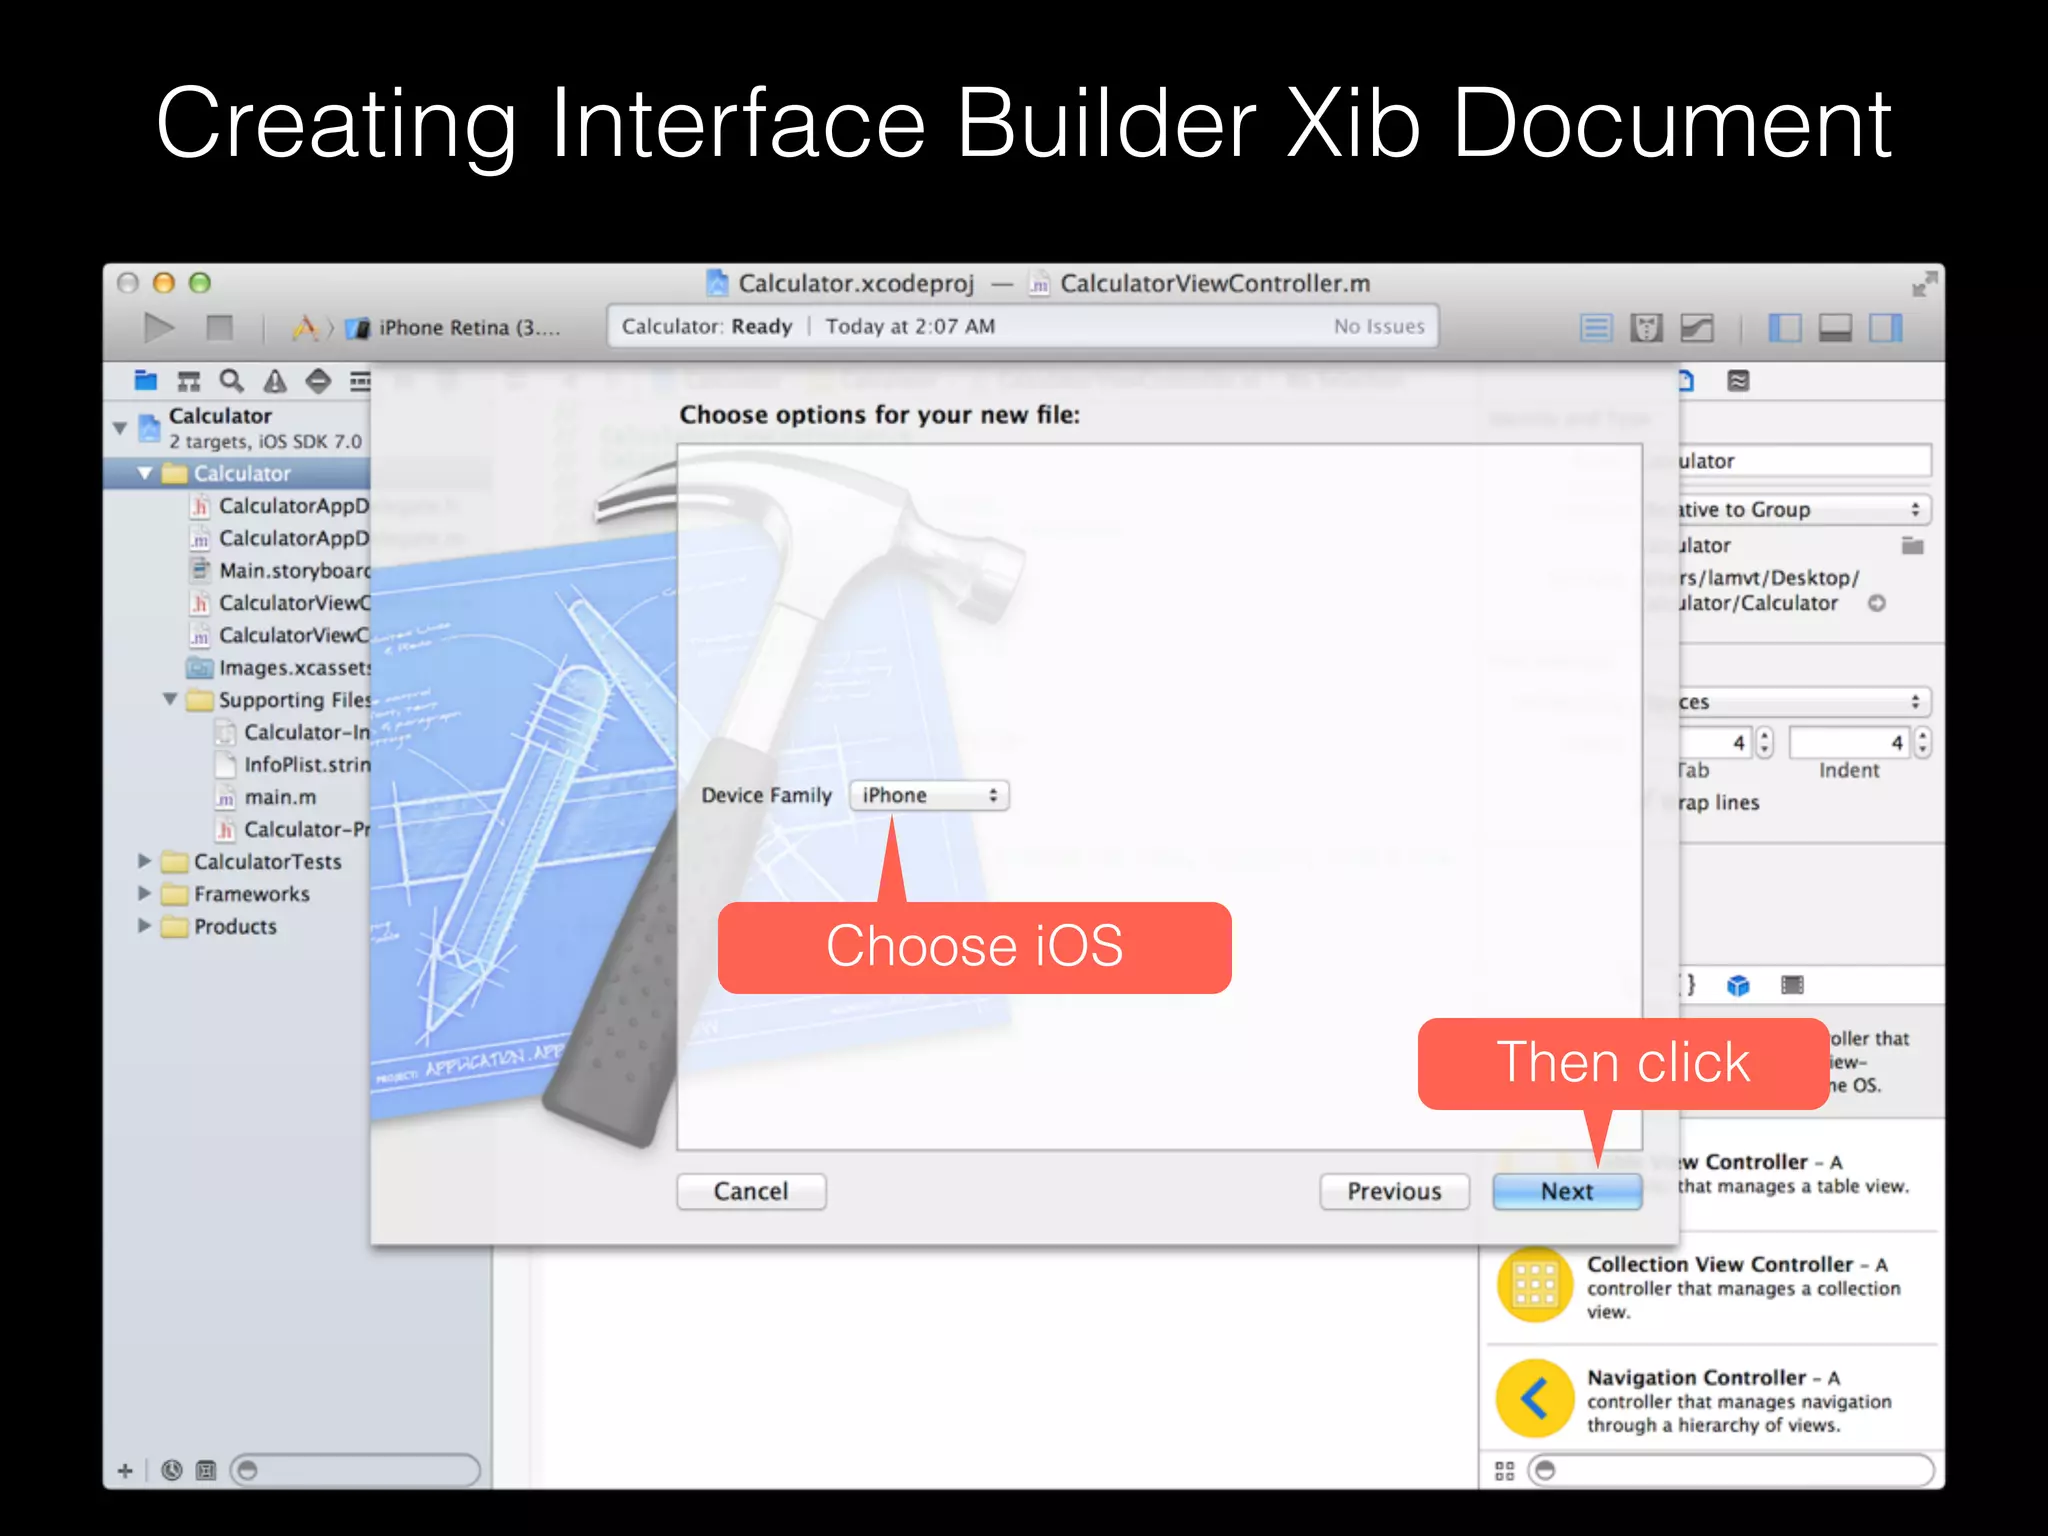Select the Media library filmstrip icon

click(x=1792, y=985)
